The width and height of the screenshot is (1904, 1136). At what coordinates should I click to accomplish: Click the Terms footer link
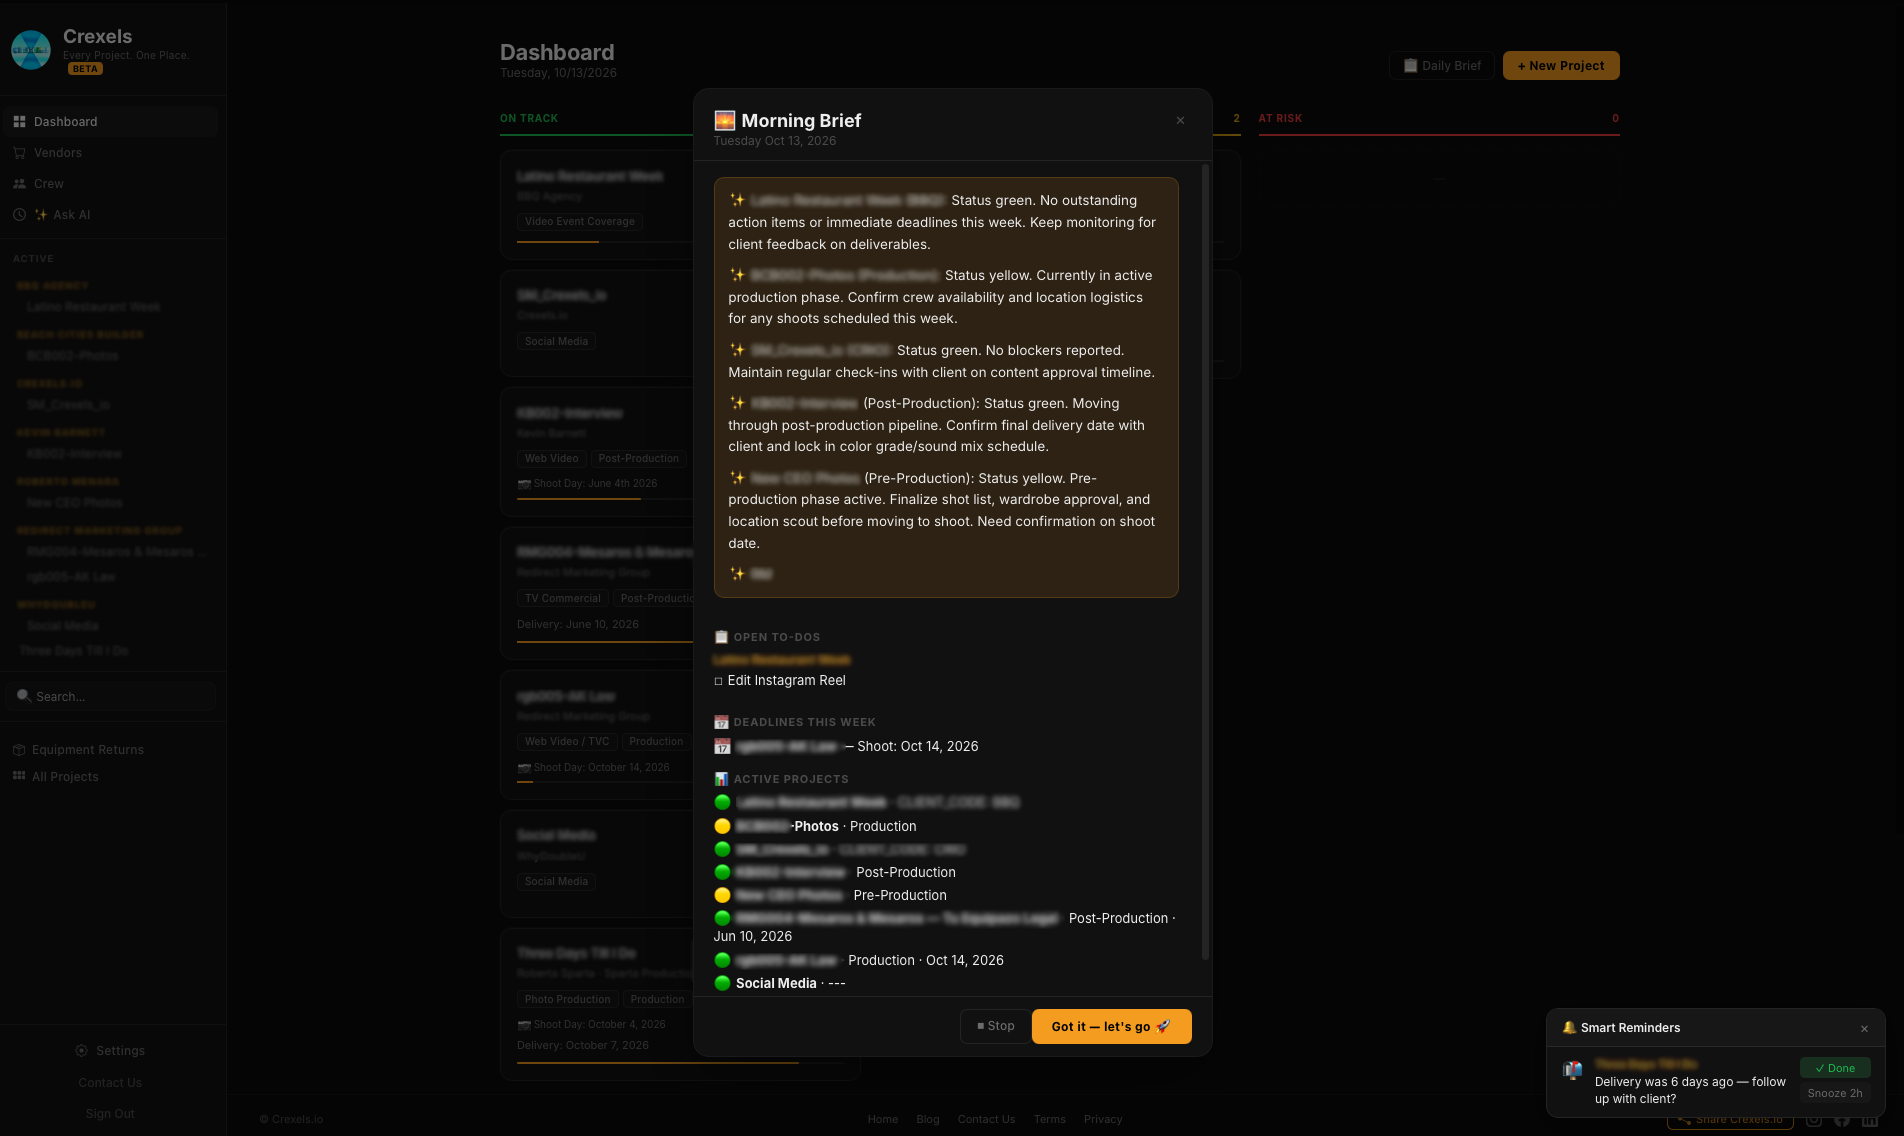coord(1050,1120)
